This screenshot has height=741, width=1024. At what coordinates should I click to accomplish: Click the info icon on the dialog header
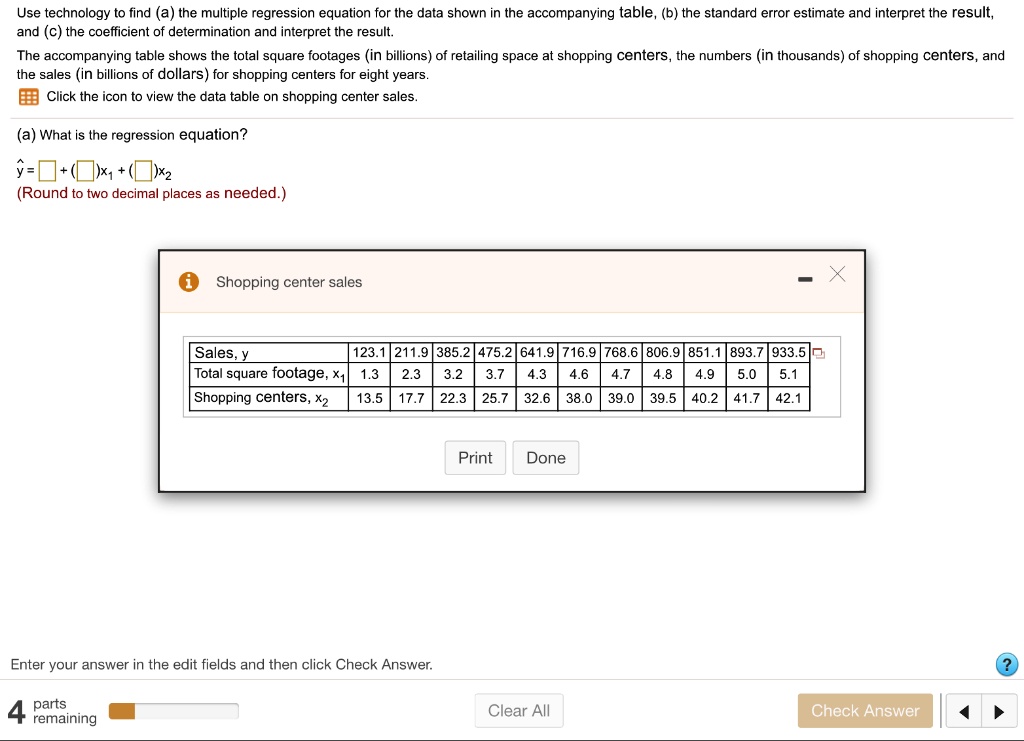point(189,282)
